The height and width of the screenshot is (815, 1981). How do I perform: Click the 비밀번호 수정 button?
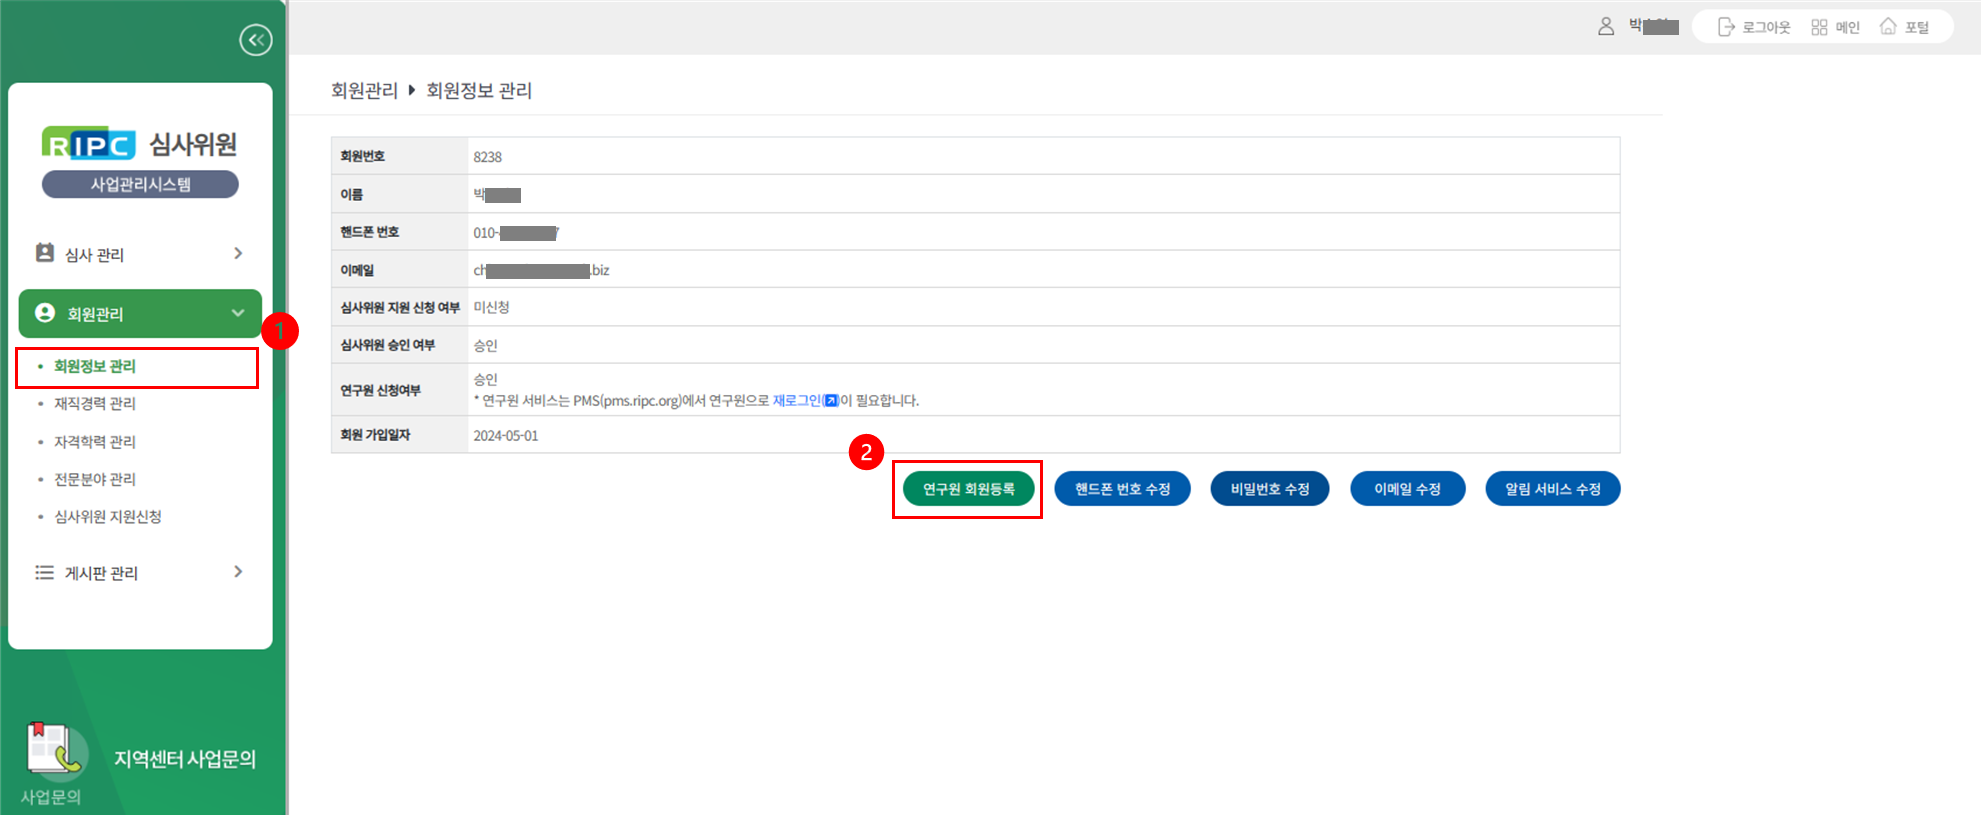coord(1269,489)
